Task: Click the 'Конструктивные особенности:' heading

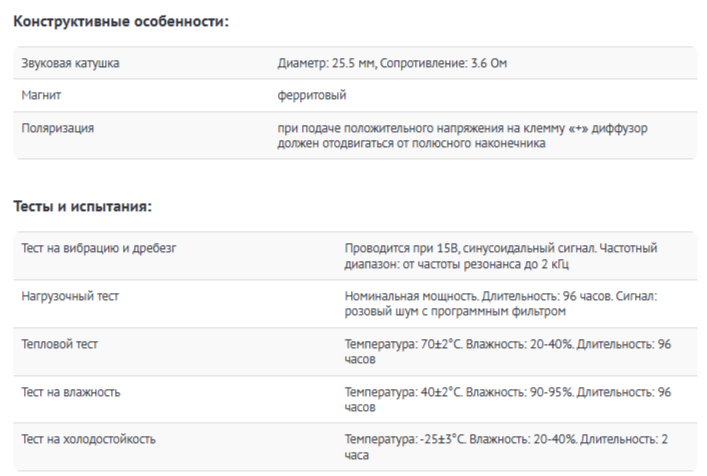Action: pyautogui.click(x=121, y=21)
